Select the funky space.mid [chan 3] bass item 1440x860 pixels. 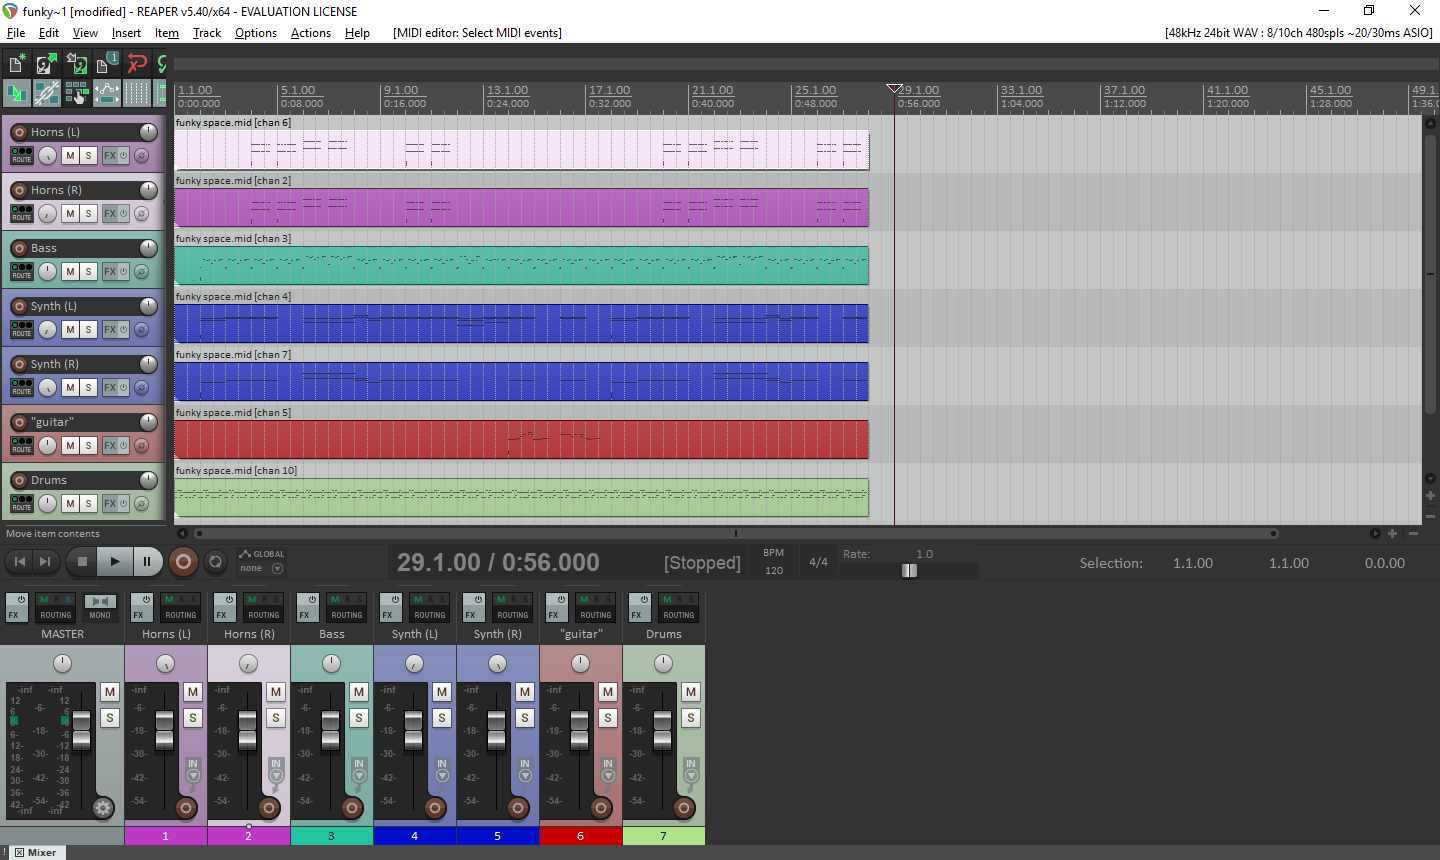[x=521, y=265]
